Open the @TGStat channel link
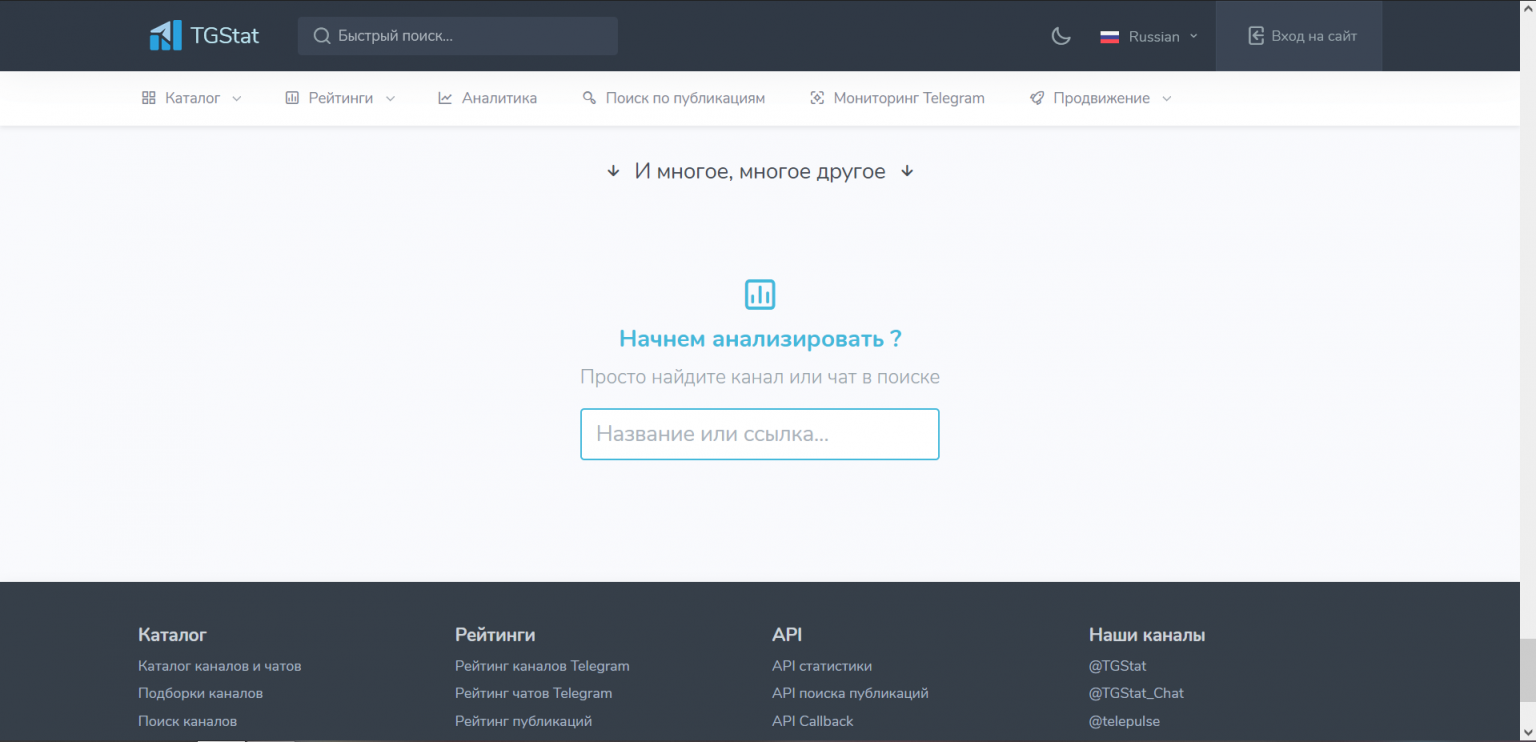Image resolution: width=1536 pixels, height=742 pixels. (x=1117, y=666)
